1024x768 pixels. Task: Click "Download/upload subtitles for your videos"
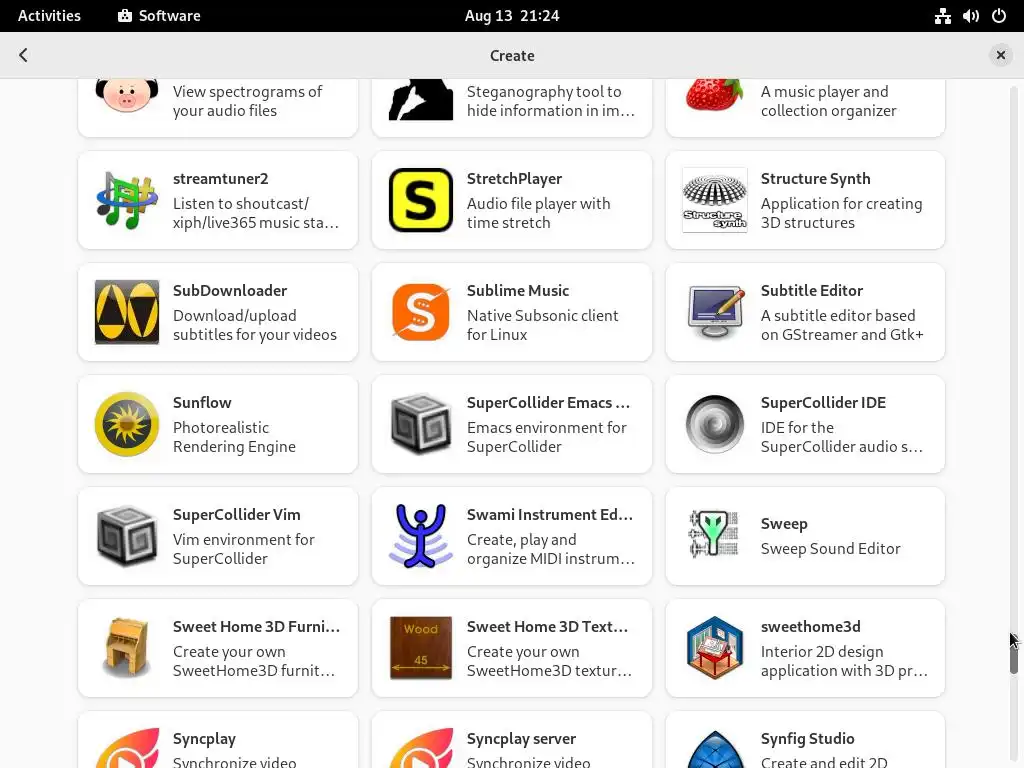tap(255, 325)
